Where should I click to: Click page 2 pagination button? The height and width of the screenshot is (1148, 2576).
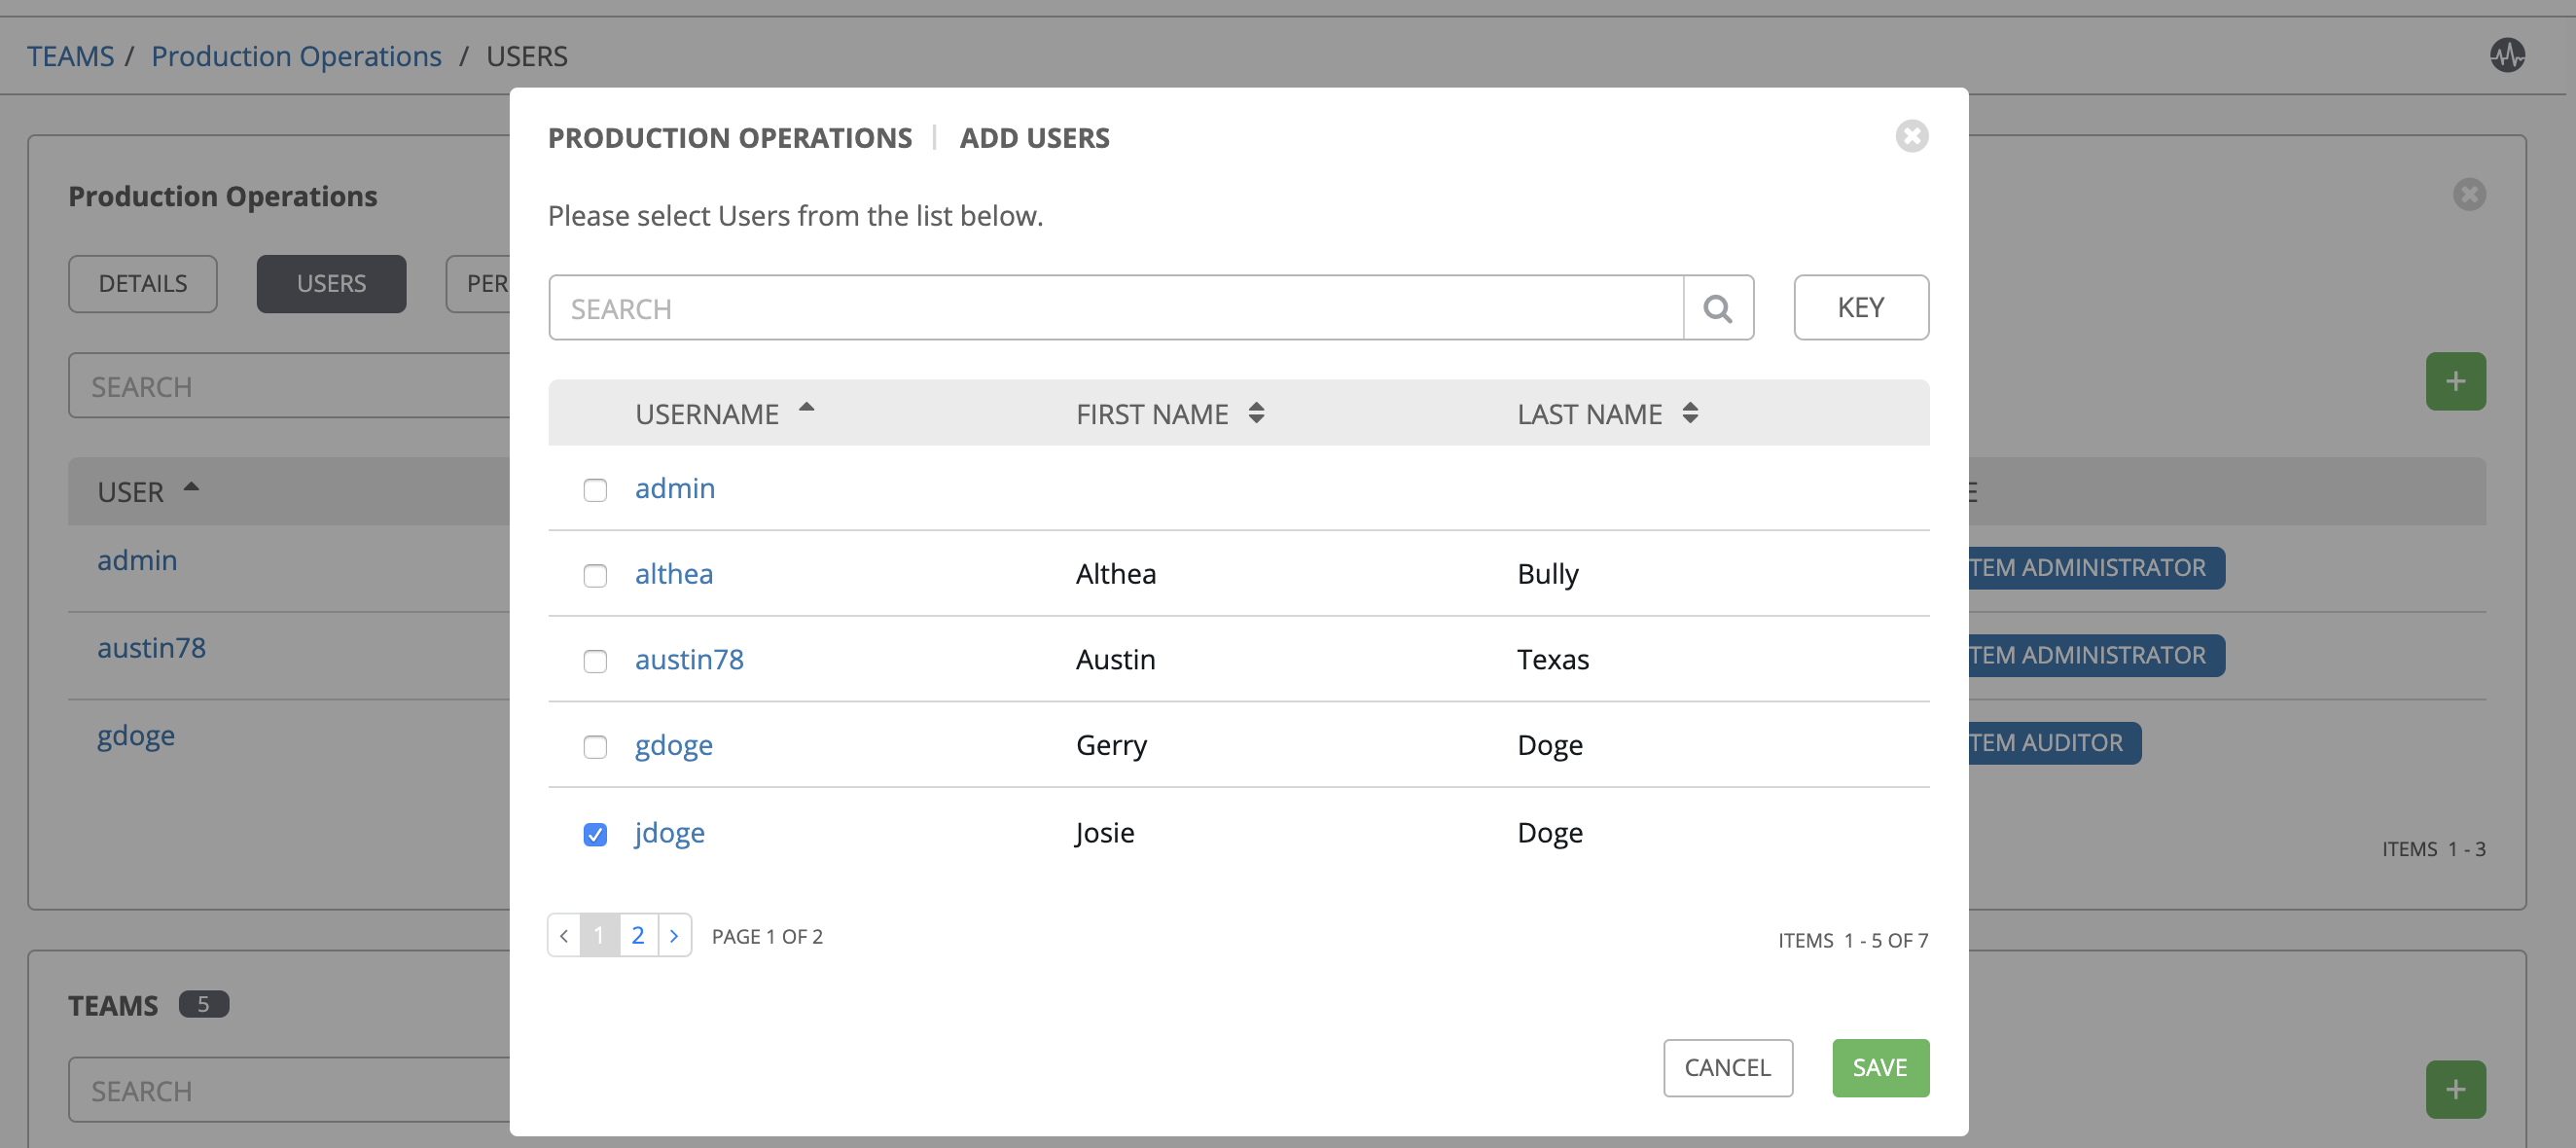click(x=637, y=935)
